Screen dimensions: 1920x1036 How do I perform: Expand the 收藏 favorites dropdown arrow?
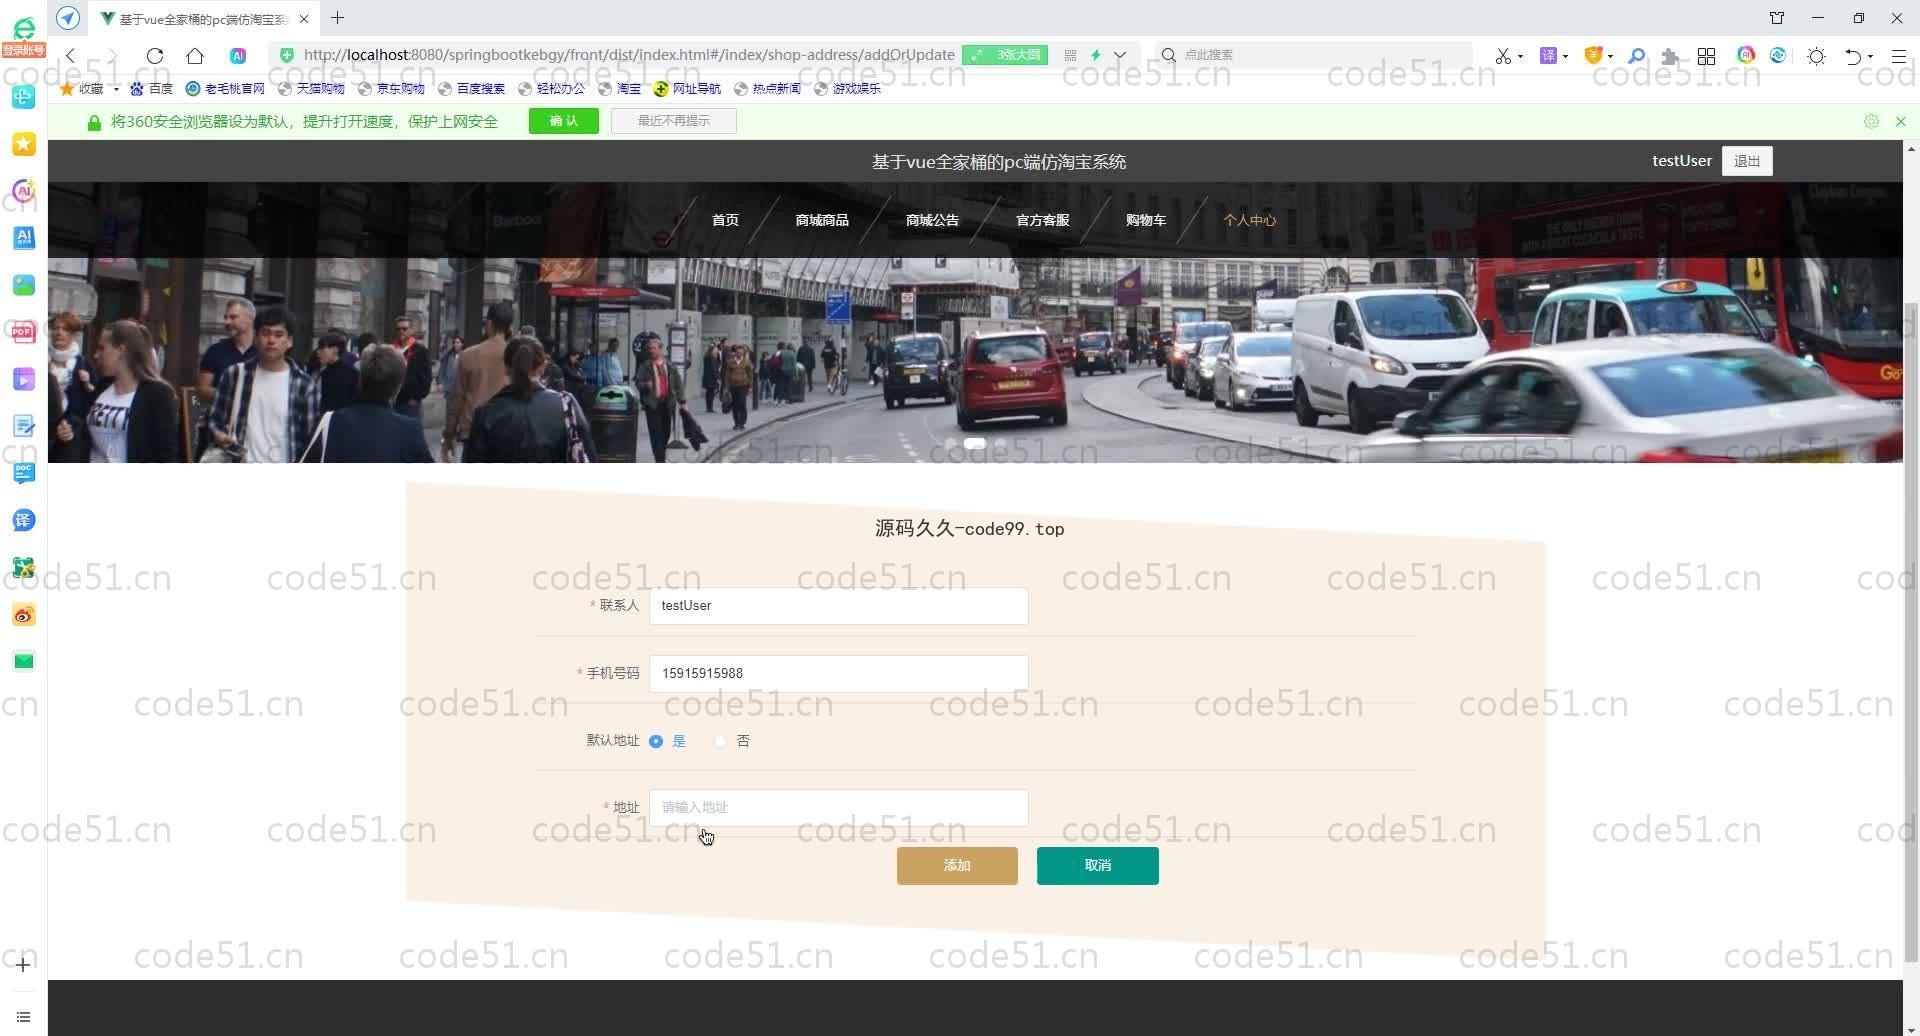116,89
